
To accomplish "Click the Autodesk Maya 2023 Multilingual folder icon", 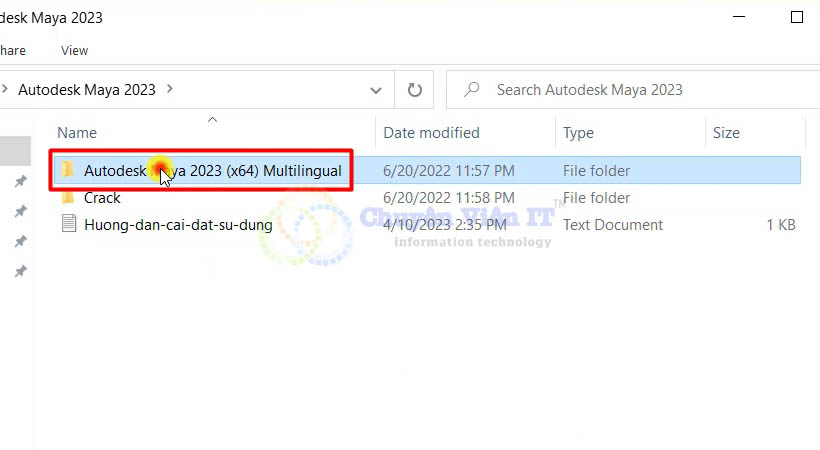I will tap(68, 170).
